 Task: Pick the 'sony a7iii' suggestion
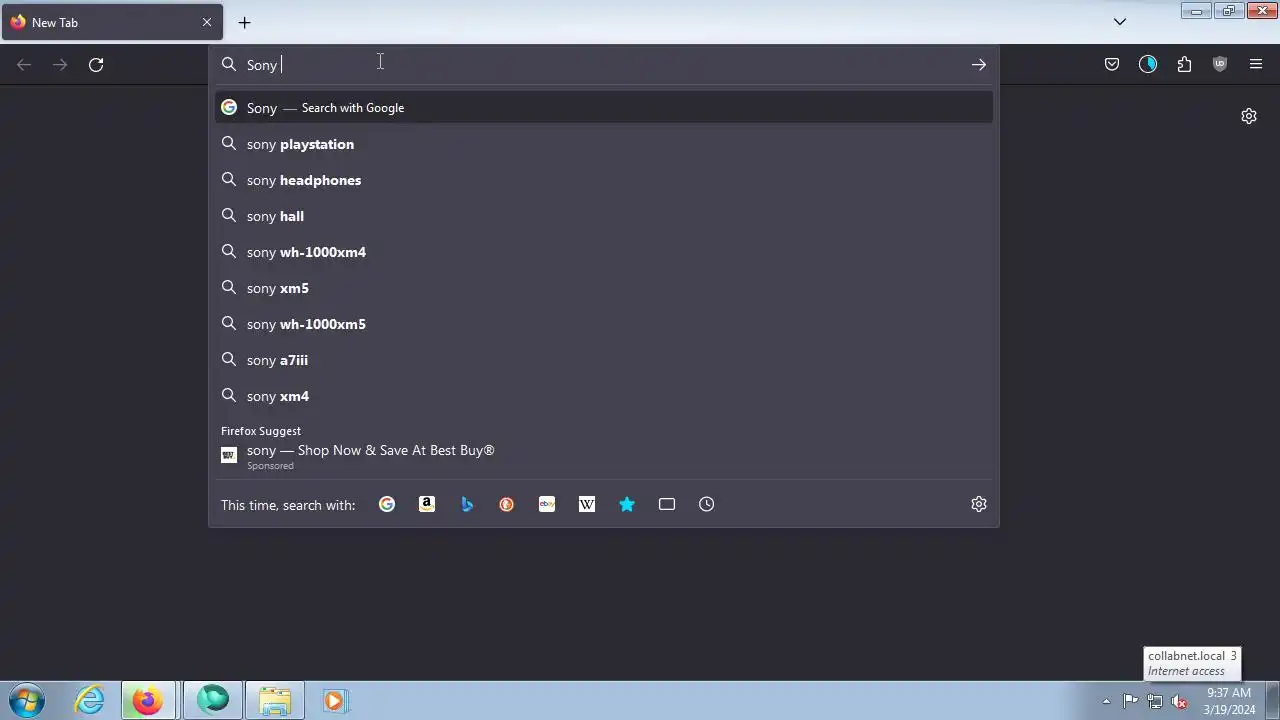(x=604, y=360)
